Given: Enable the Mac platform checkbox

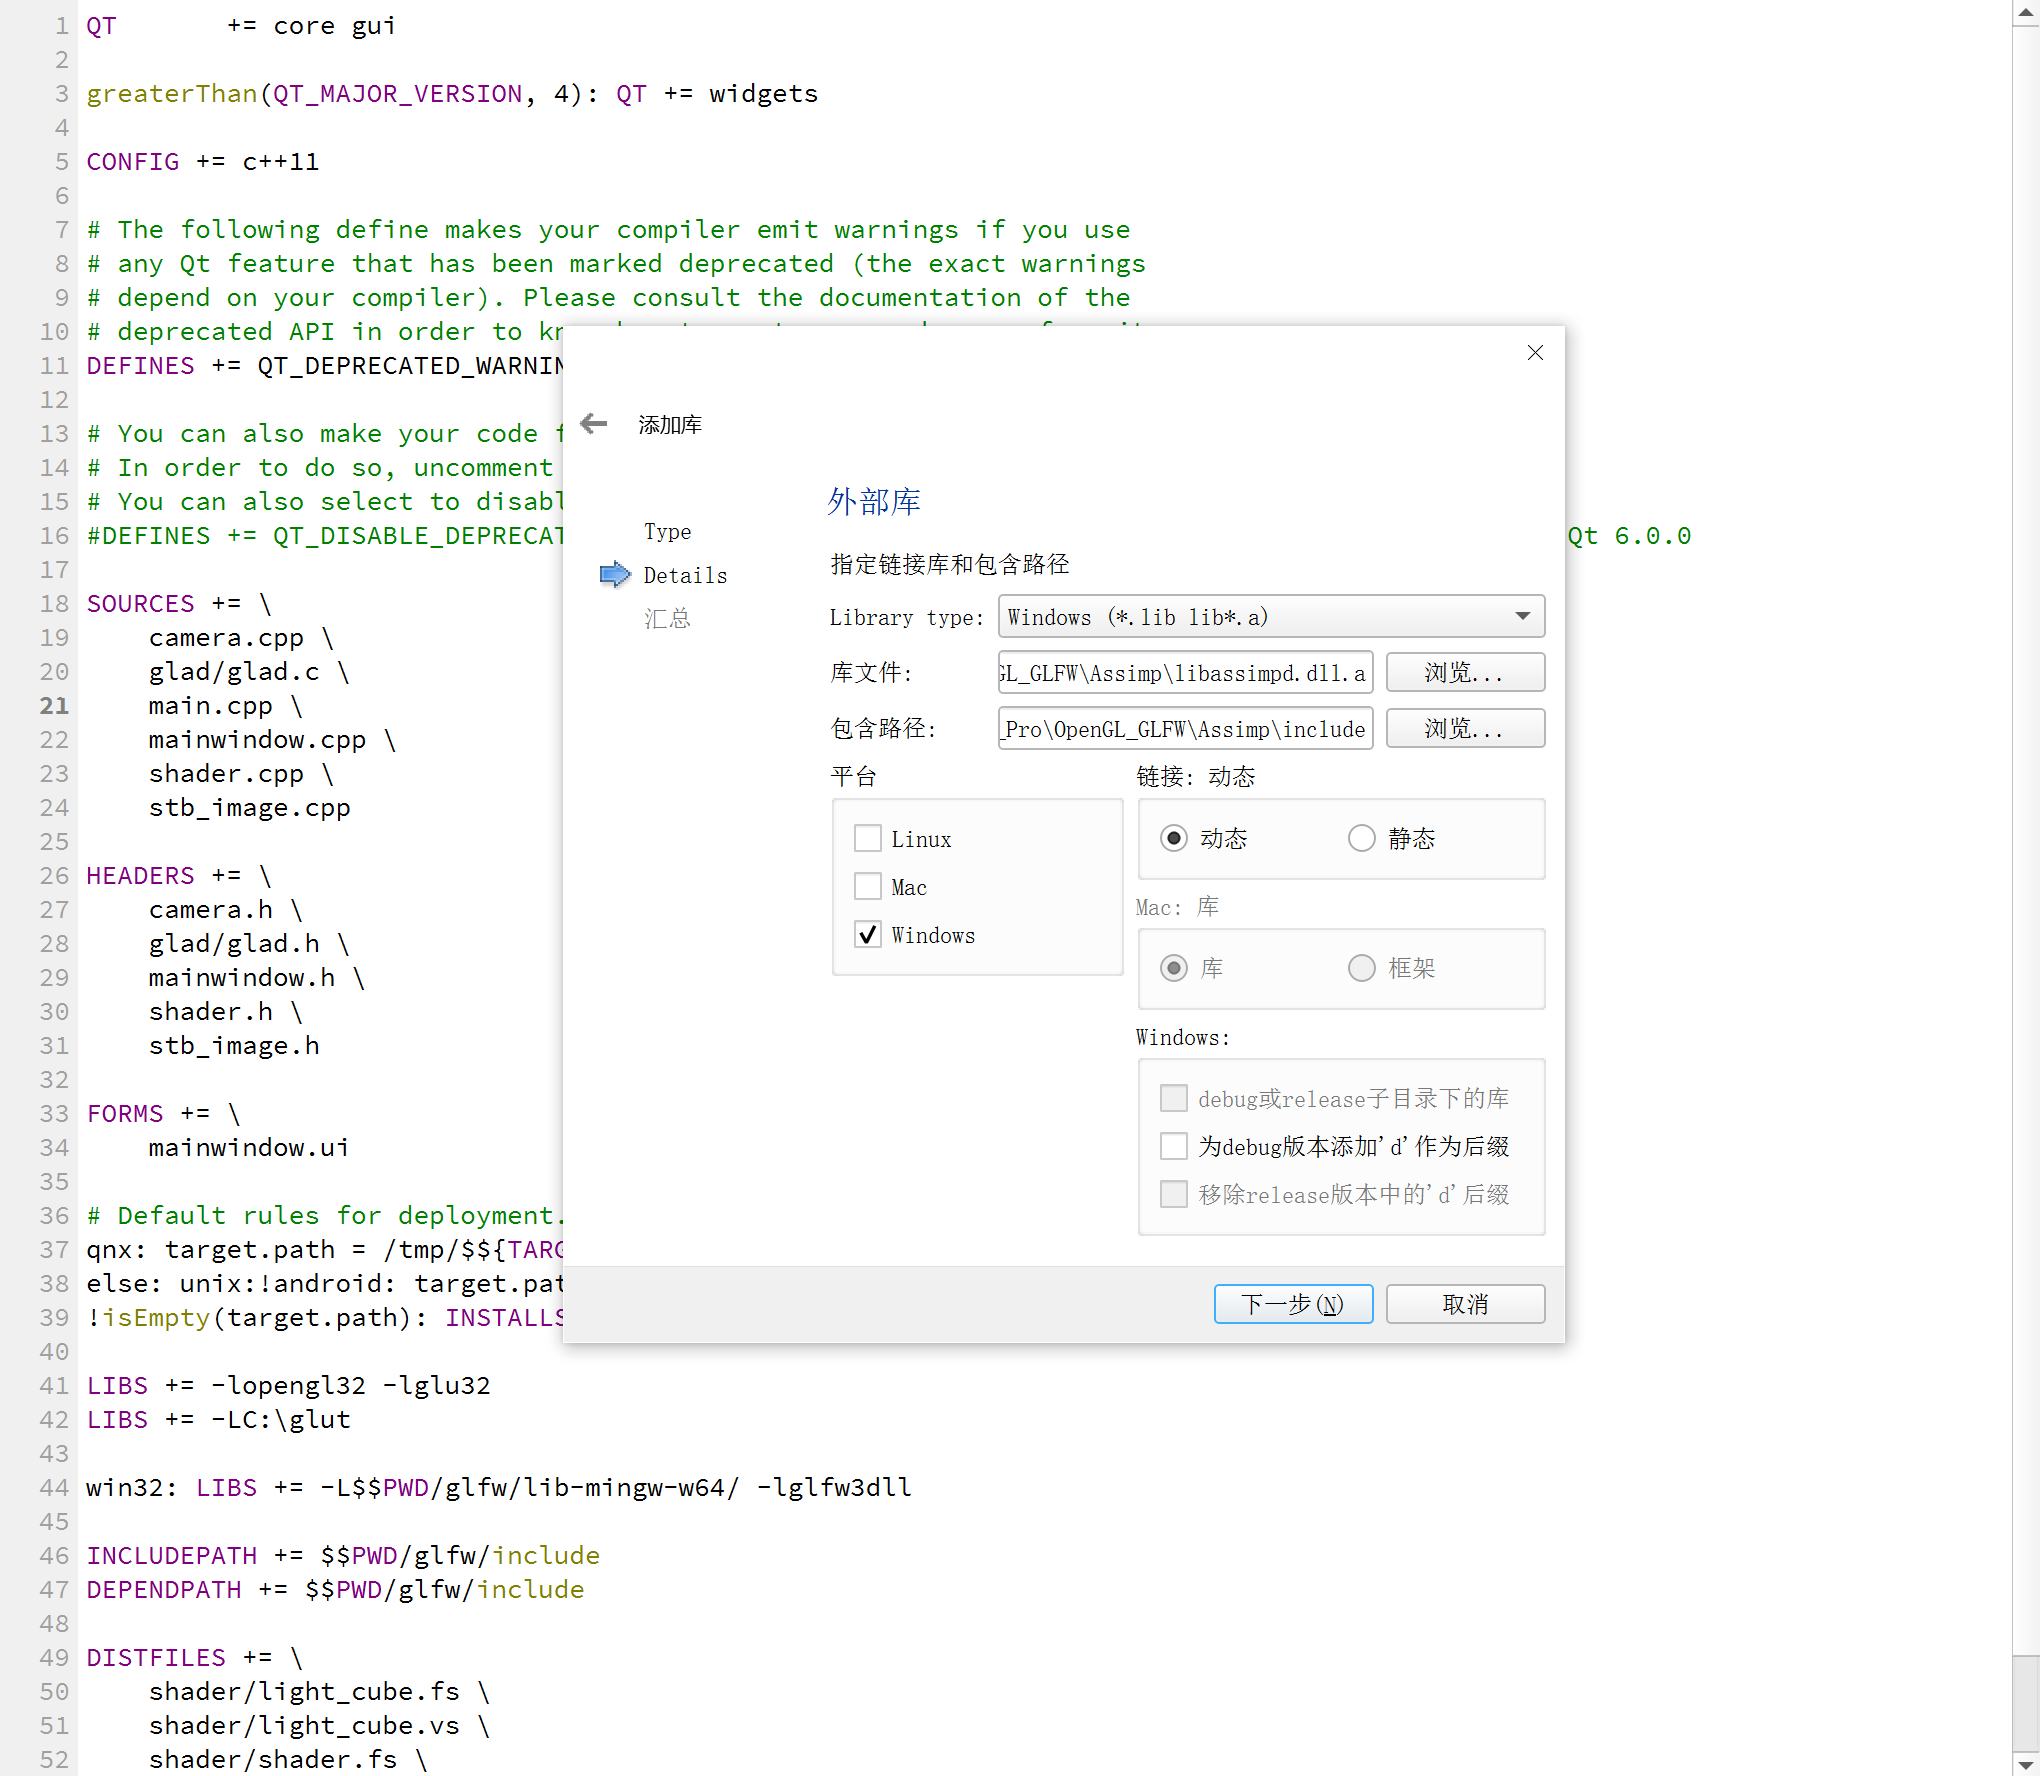Looking at the screenshot, I should click(x=868, y=886).
